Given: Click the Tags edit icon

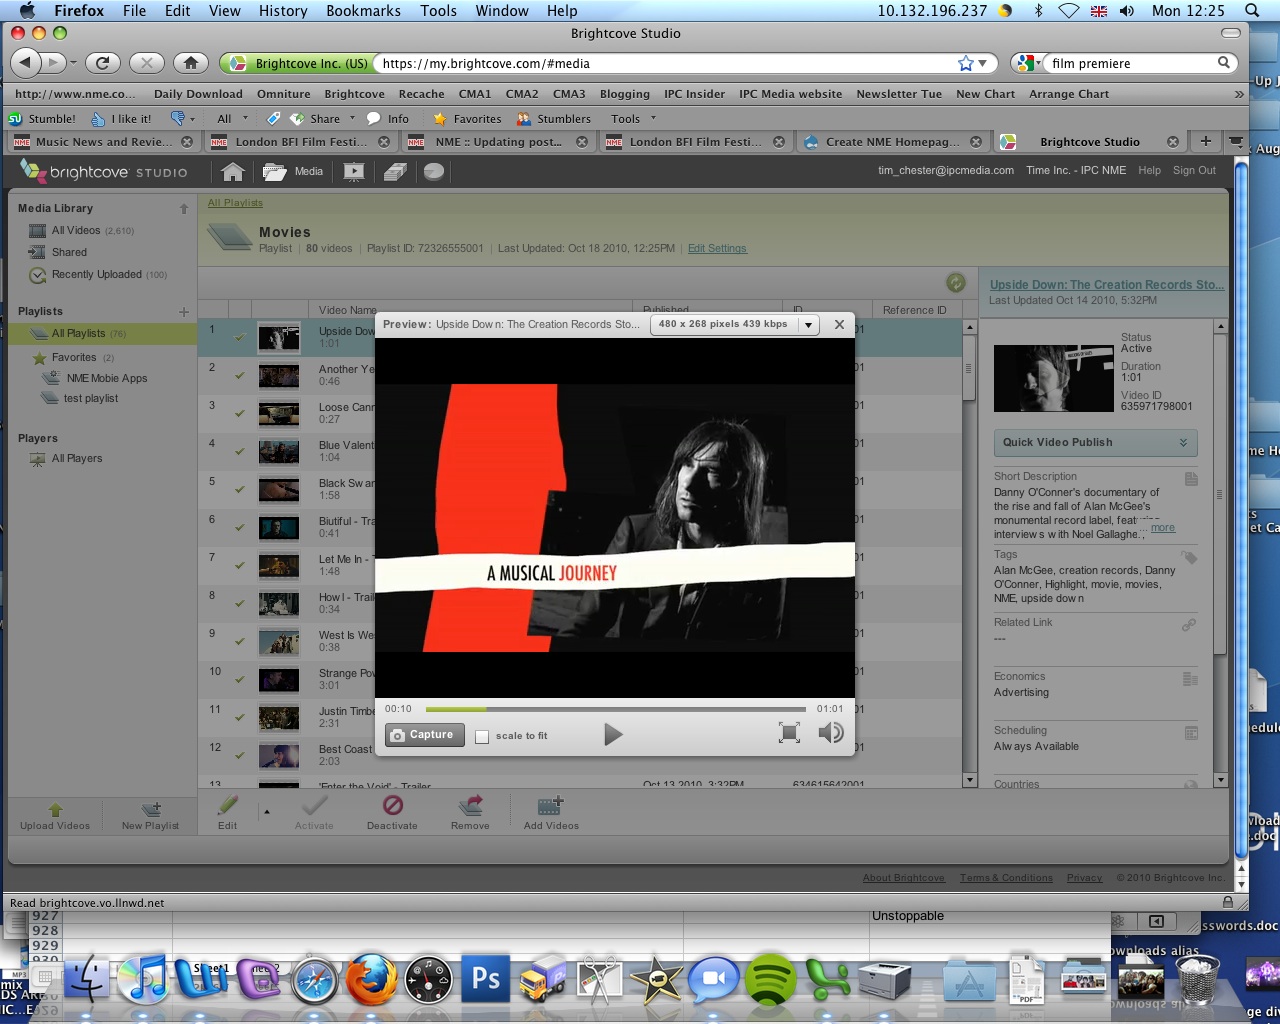Looking at the screenshot, I should tap(1189, 557).
